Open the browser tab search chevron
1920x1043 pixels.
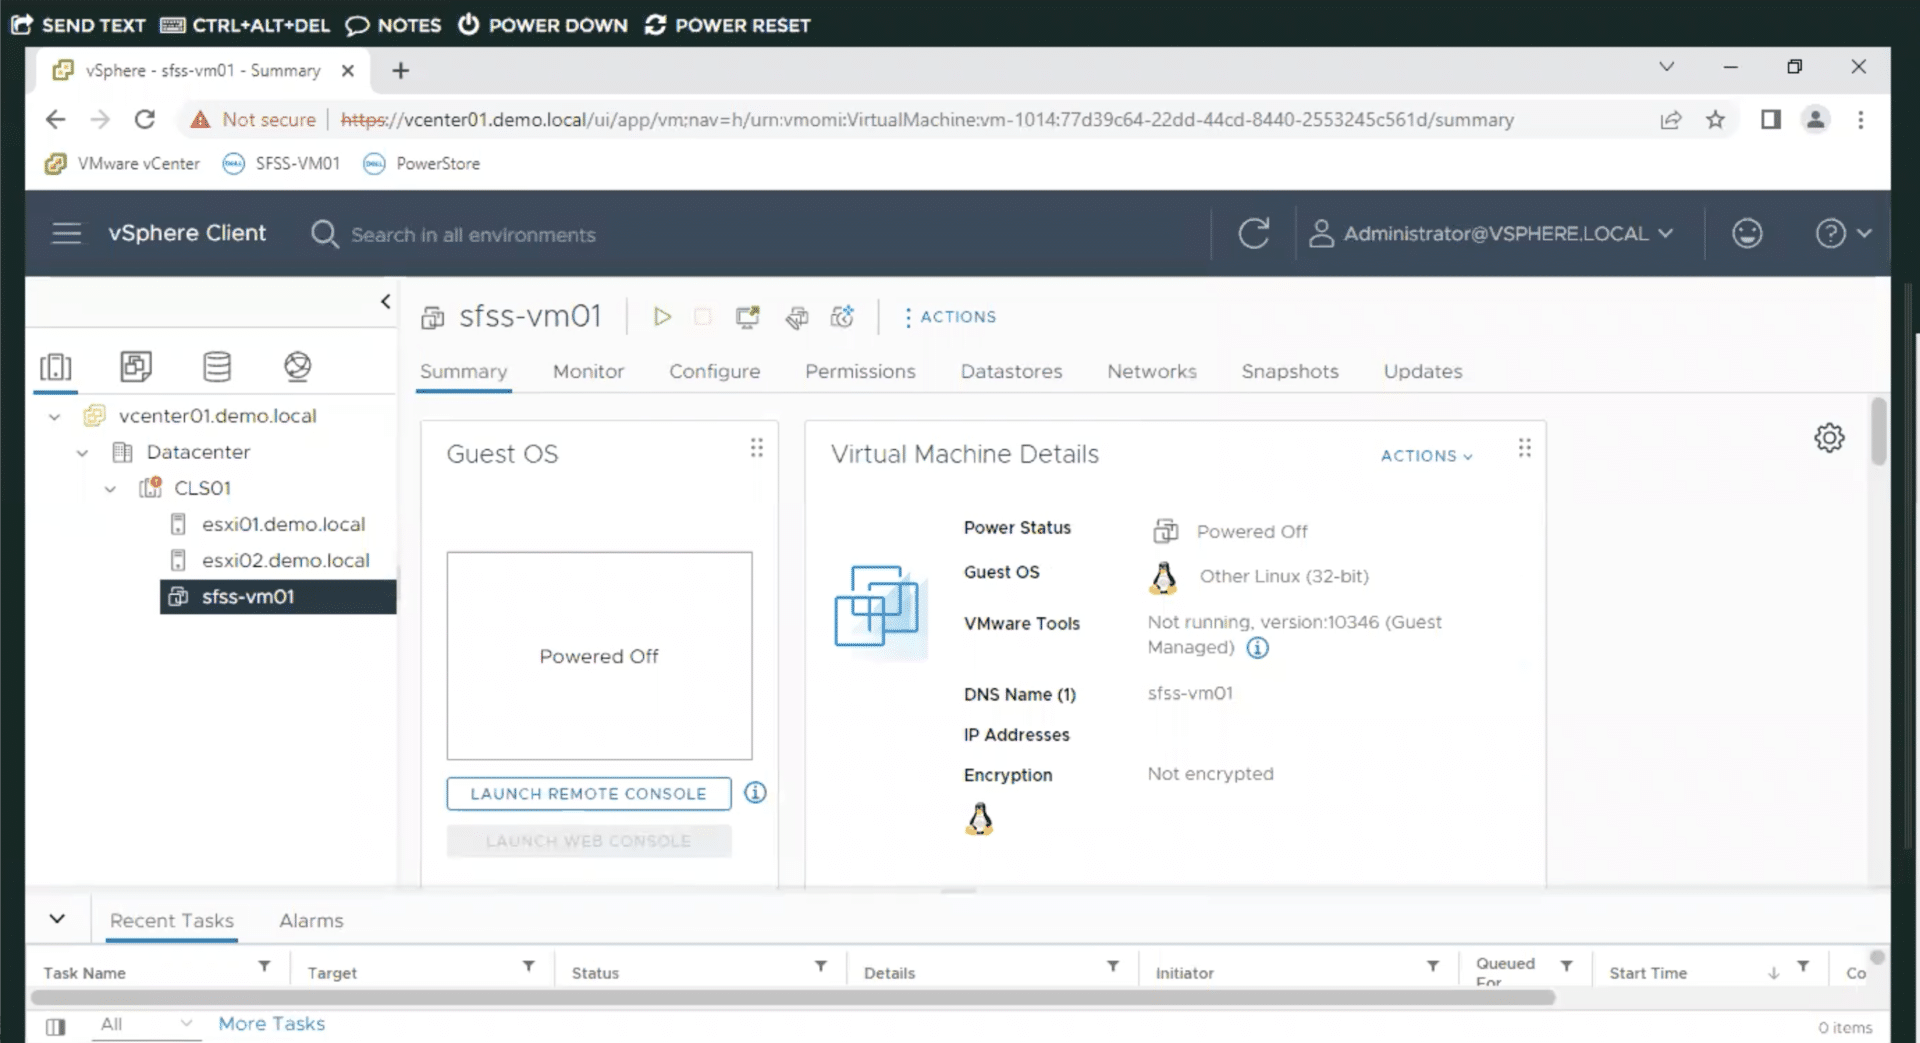[x=1666, y=67]
